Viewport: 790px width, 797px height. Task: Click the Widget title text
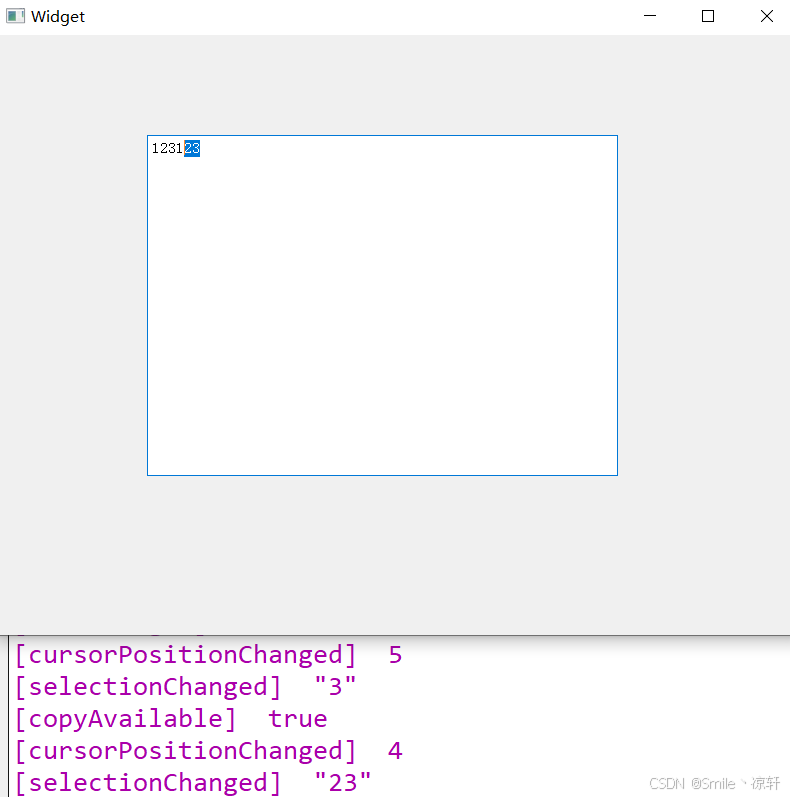click(58, 17)
